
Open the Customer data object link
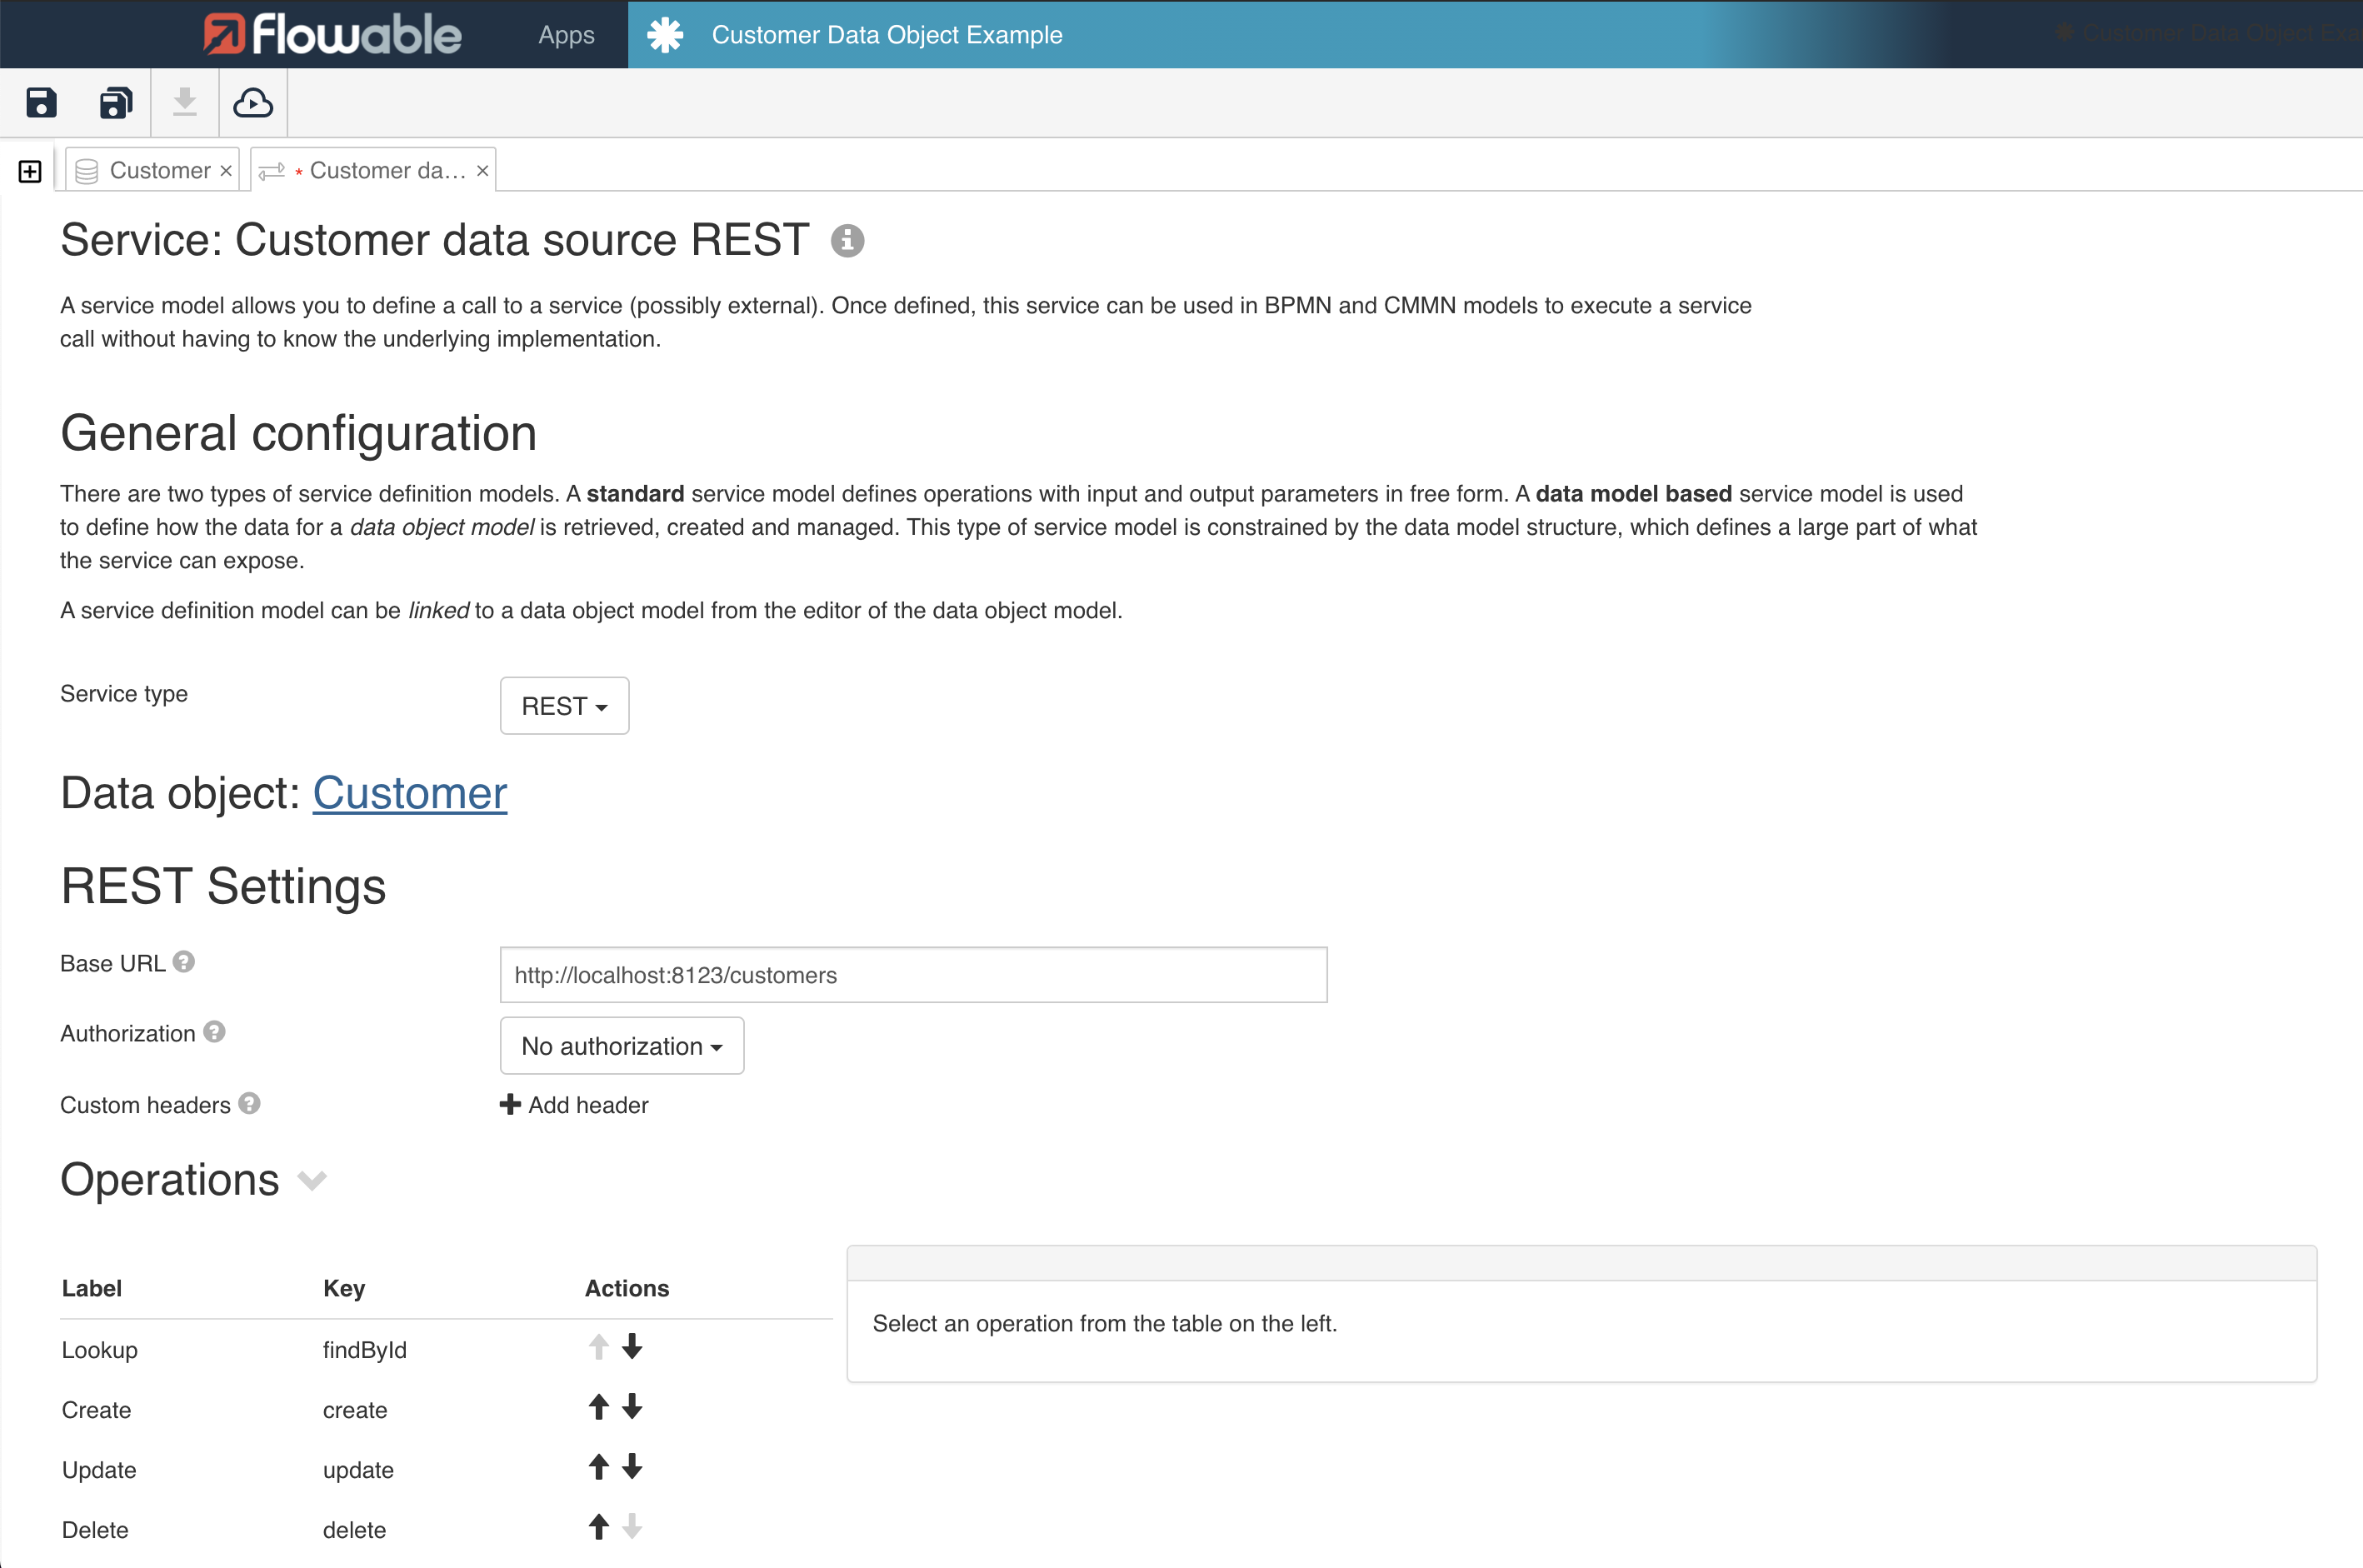[x=409, y=793]
